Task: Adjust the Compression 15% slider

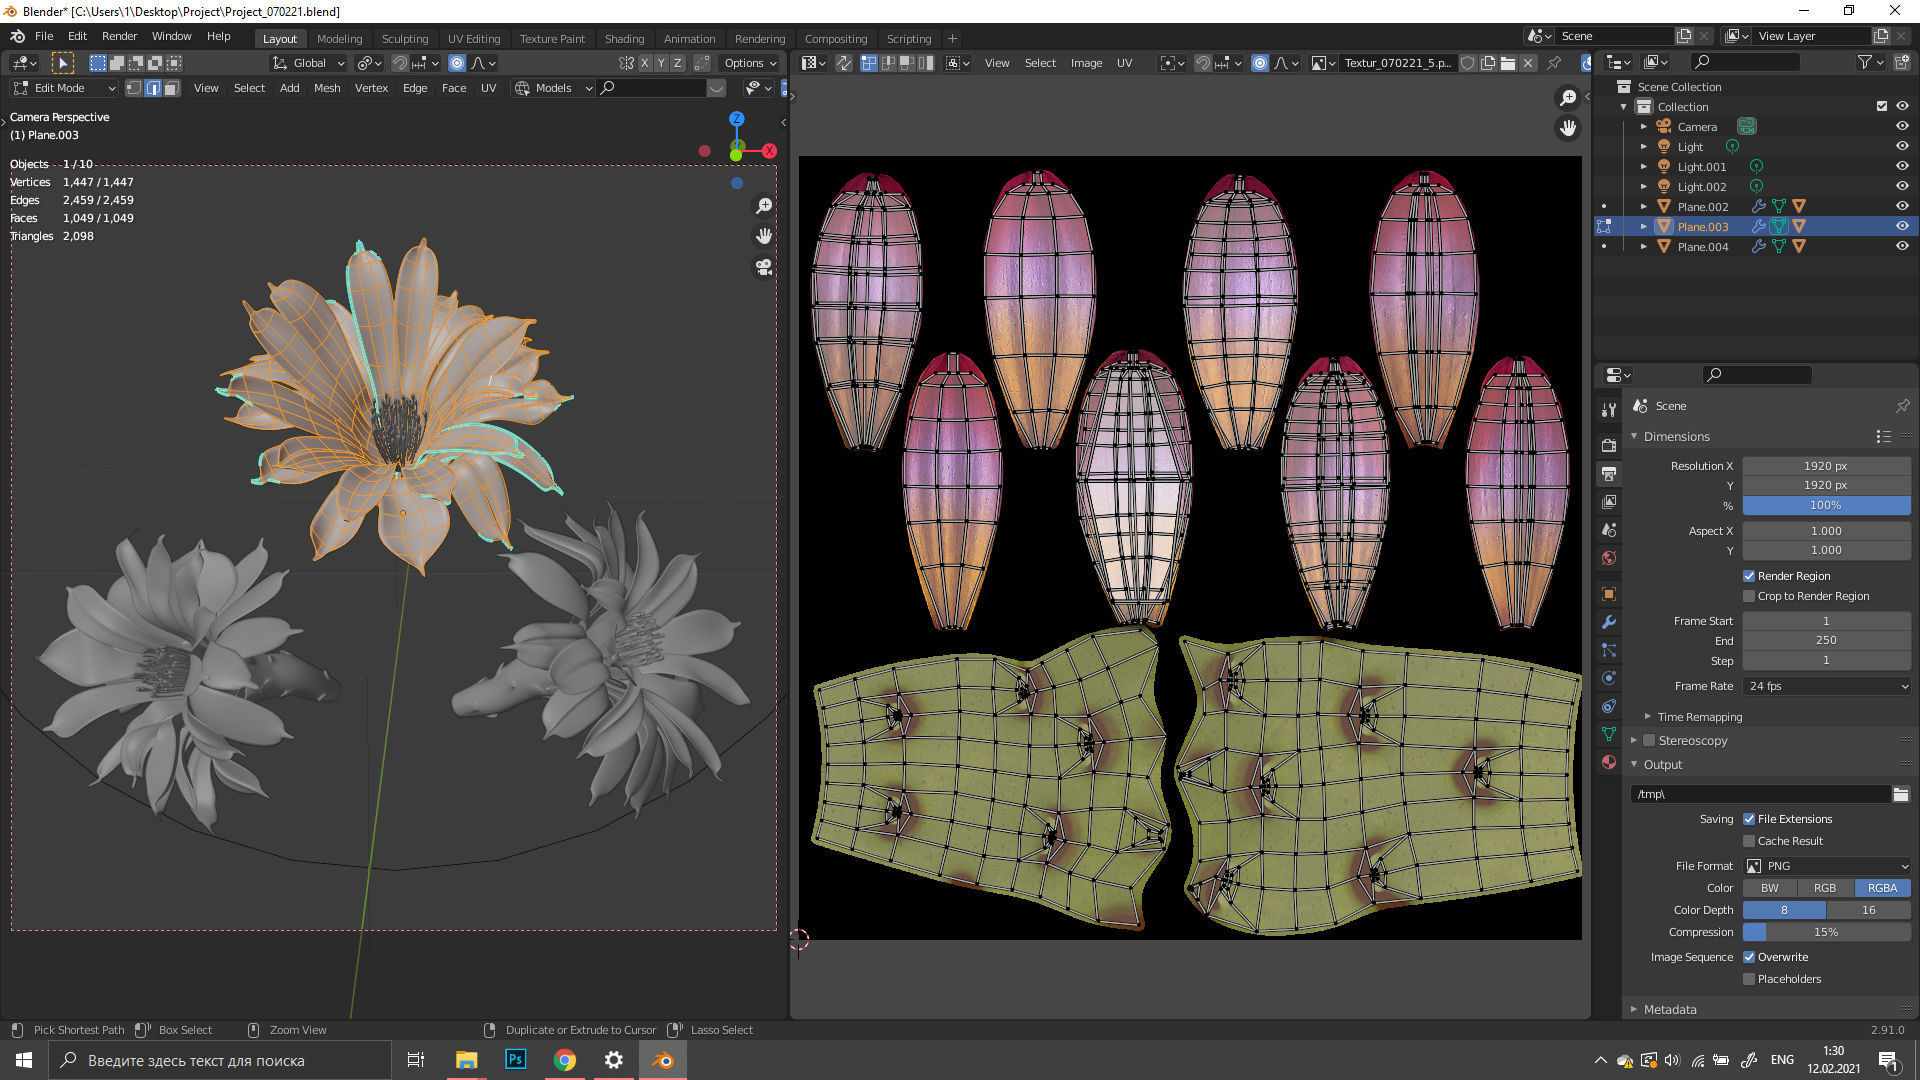Action: tap(1825, 932)
